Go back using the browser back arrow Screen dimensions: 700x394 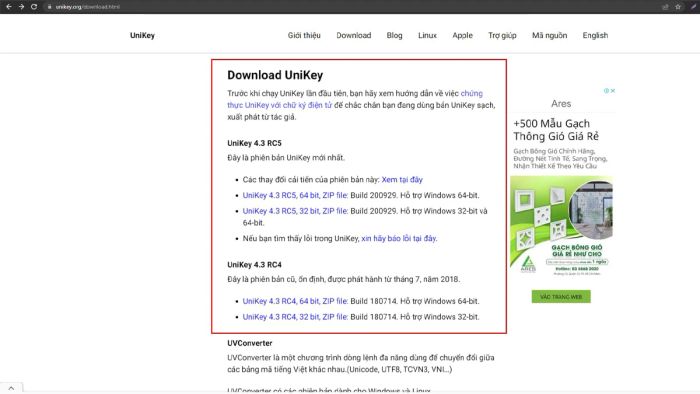pos(8,7)
